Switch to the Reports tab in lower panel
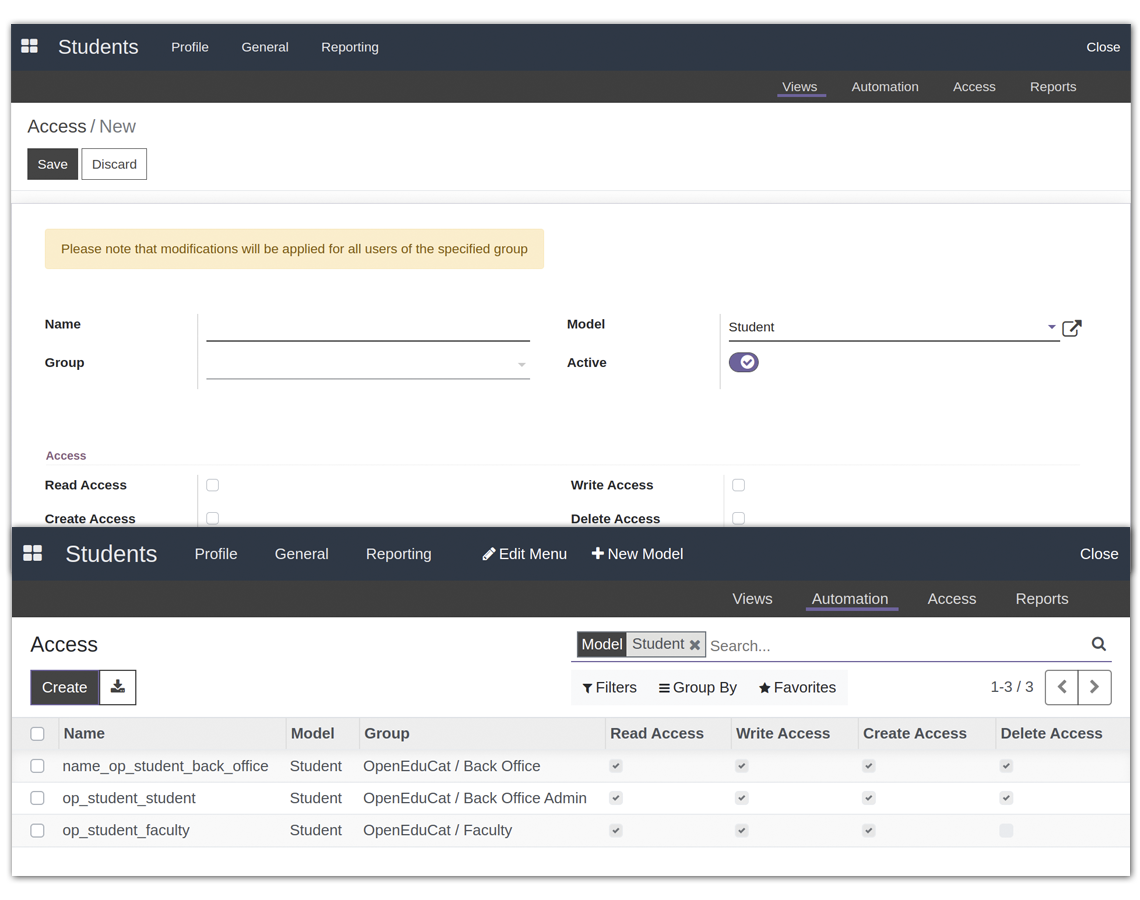The image size is (1140, 900). click(x=1041, y=599)
